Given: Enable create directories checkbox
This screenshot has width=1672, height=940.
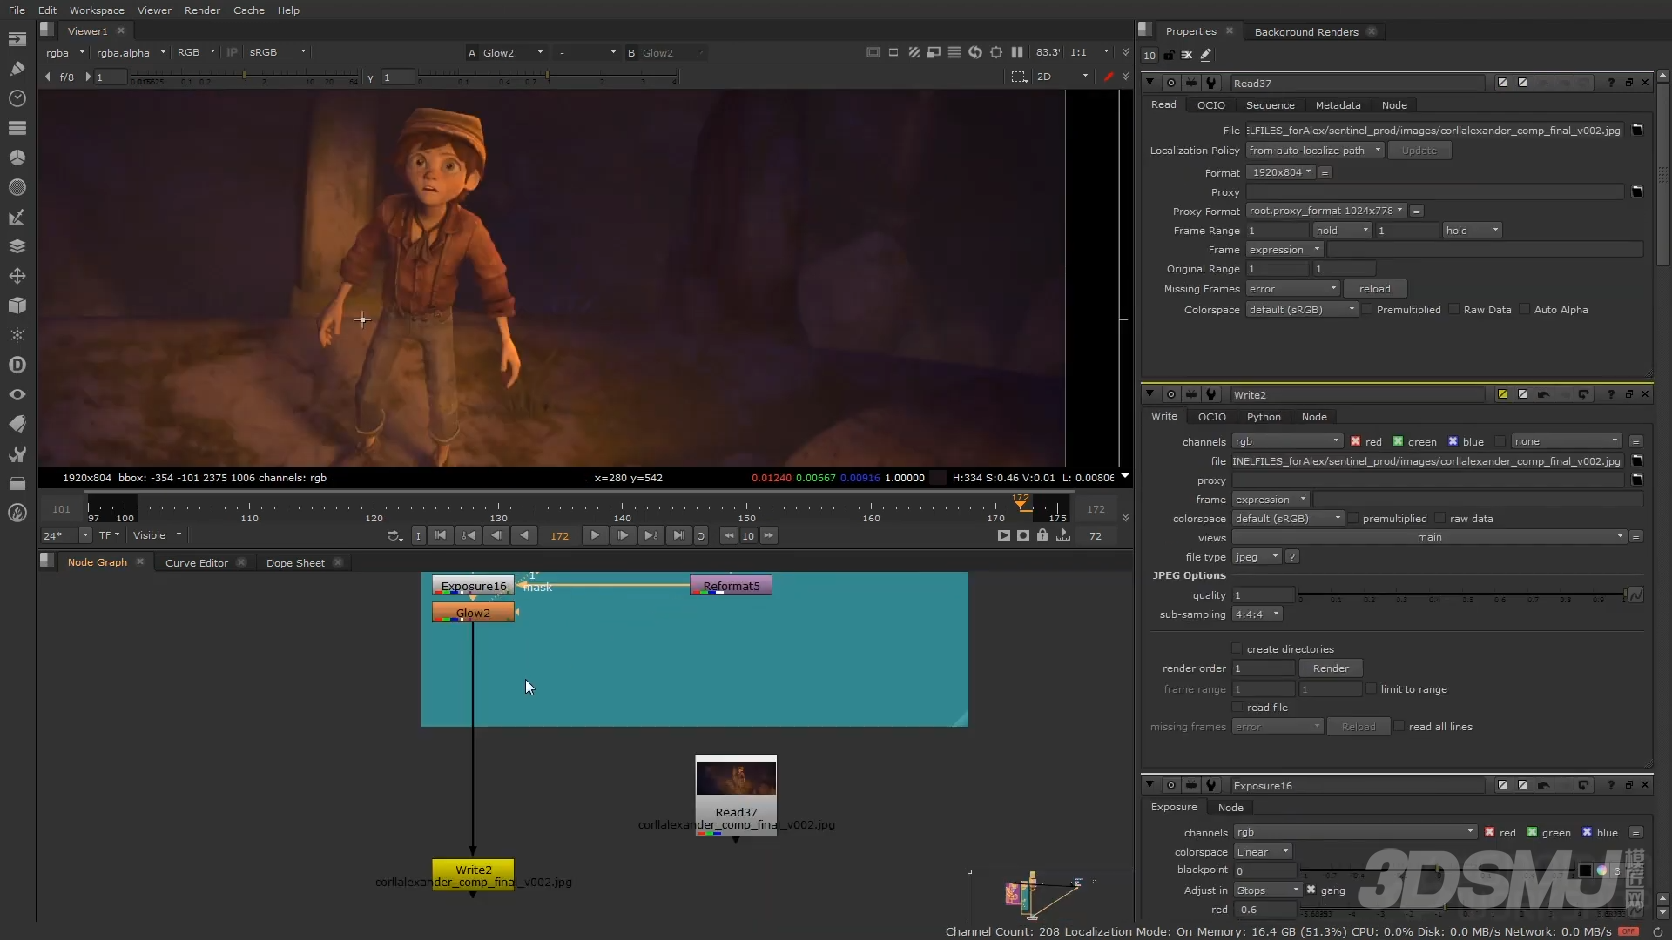Looking at the screenshot, I should [1237, 649].
